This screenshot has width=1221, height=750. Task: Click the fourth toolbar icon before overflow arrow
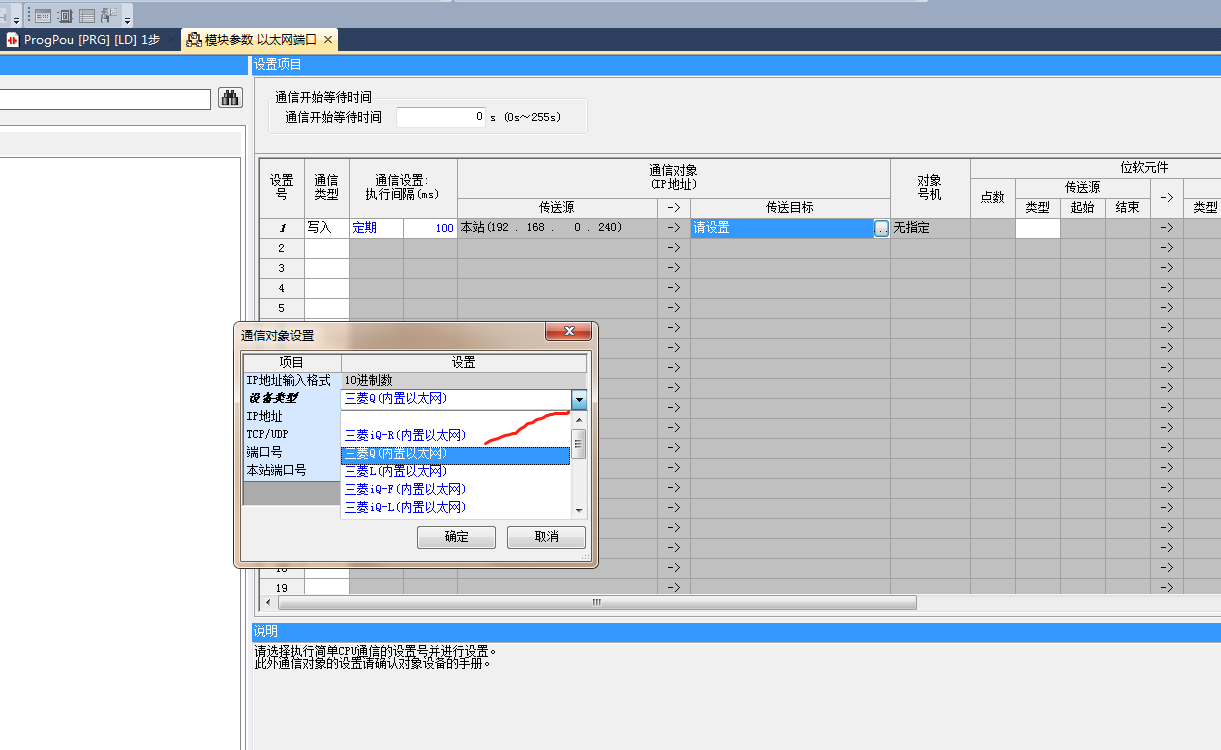point(109,16)
